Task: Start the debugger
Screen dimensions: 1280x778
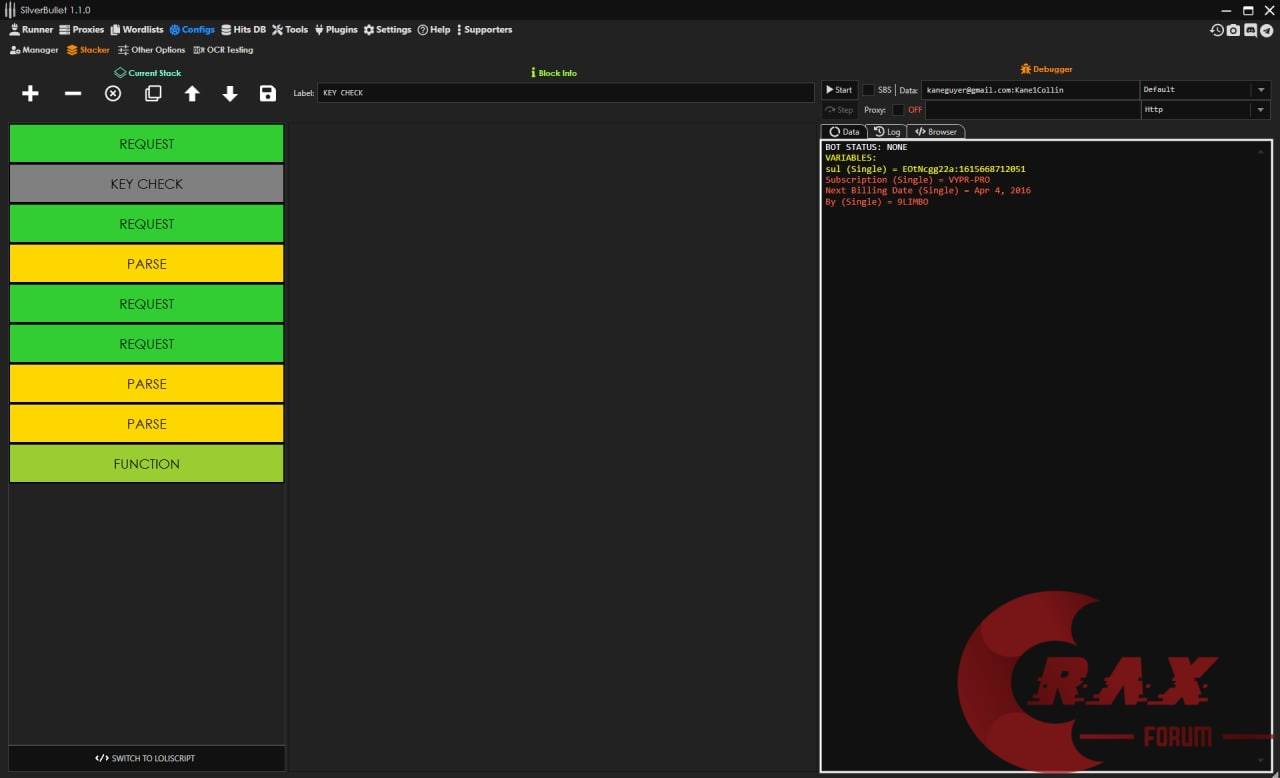Action: pos(839,90)
